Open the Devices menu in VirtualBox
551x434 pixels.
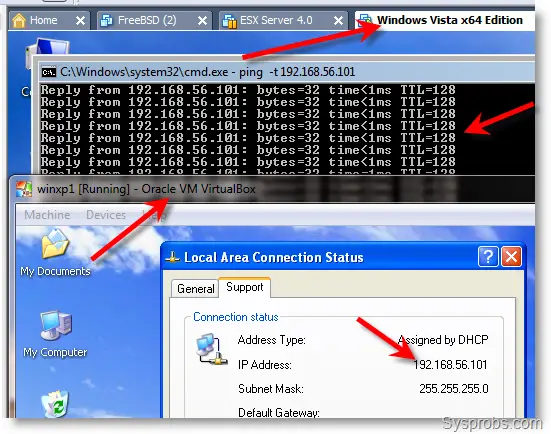106,214
